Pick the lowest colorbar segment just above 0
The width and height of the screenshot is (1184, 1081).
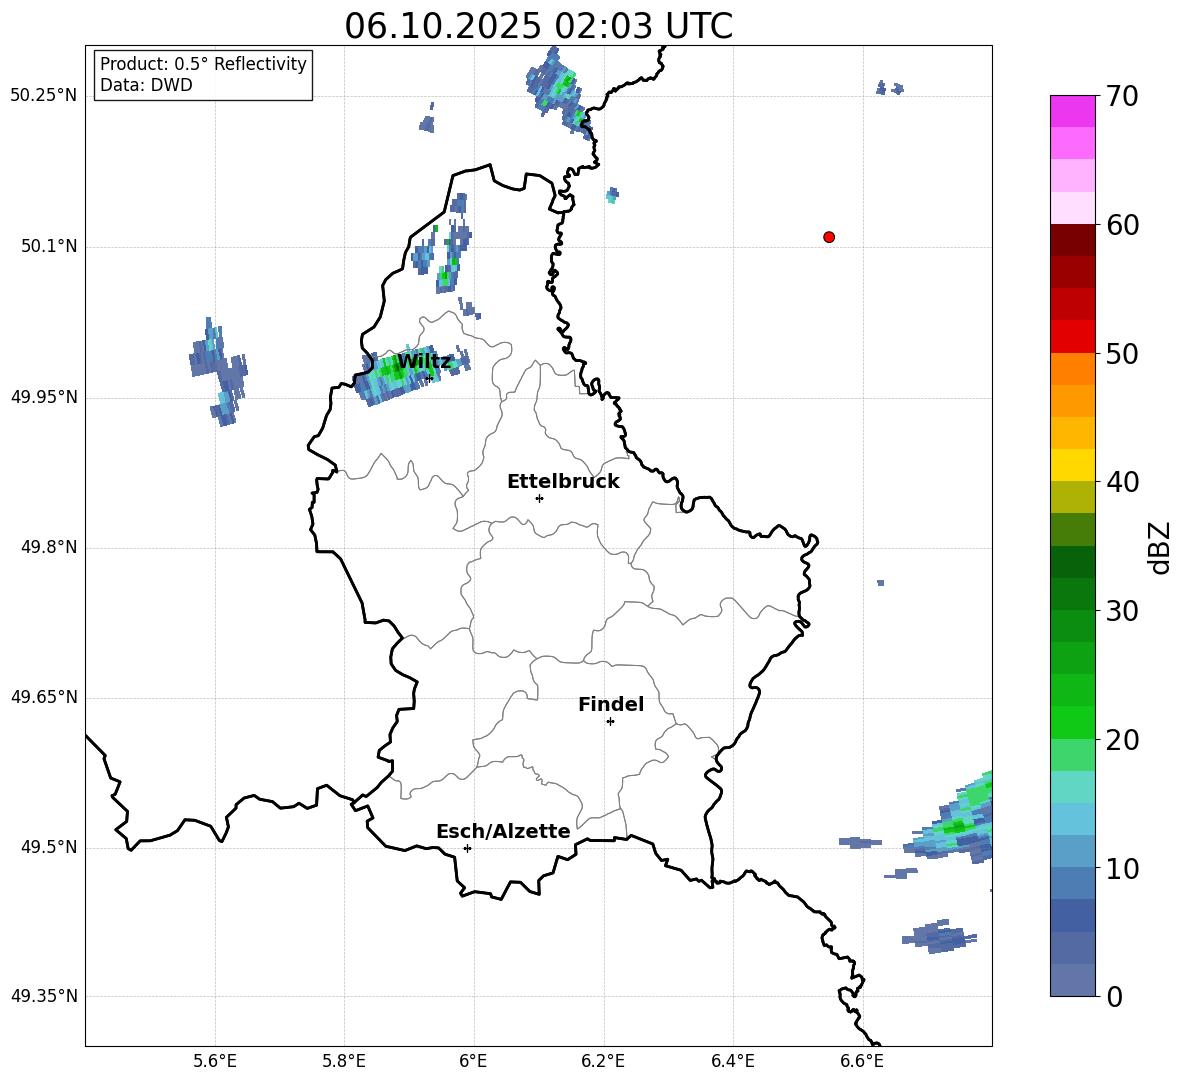[x=1072, y=980]
